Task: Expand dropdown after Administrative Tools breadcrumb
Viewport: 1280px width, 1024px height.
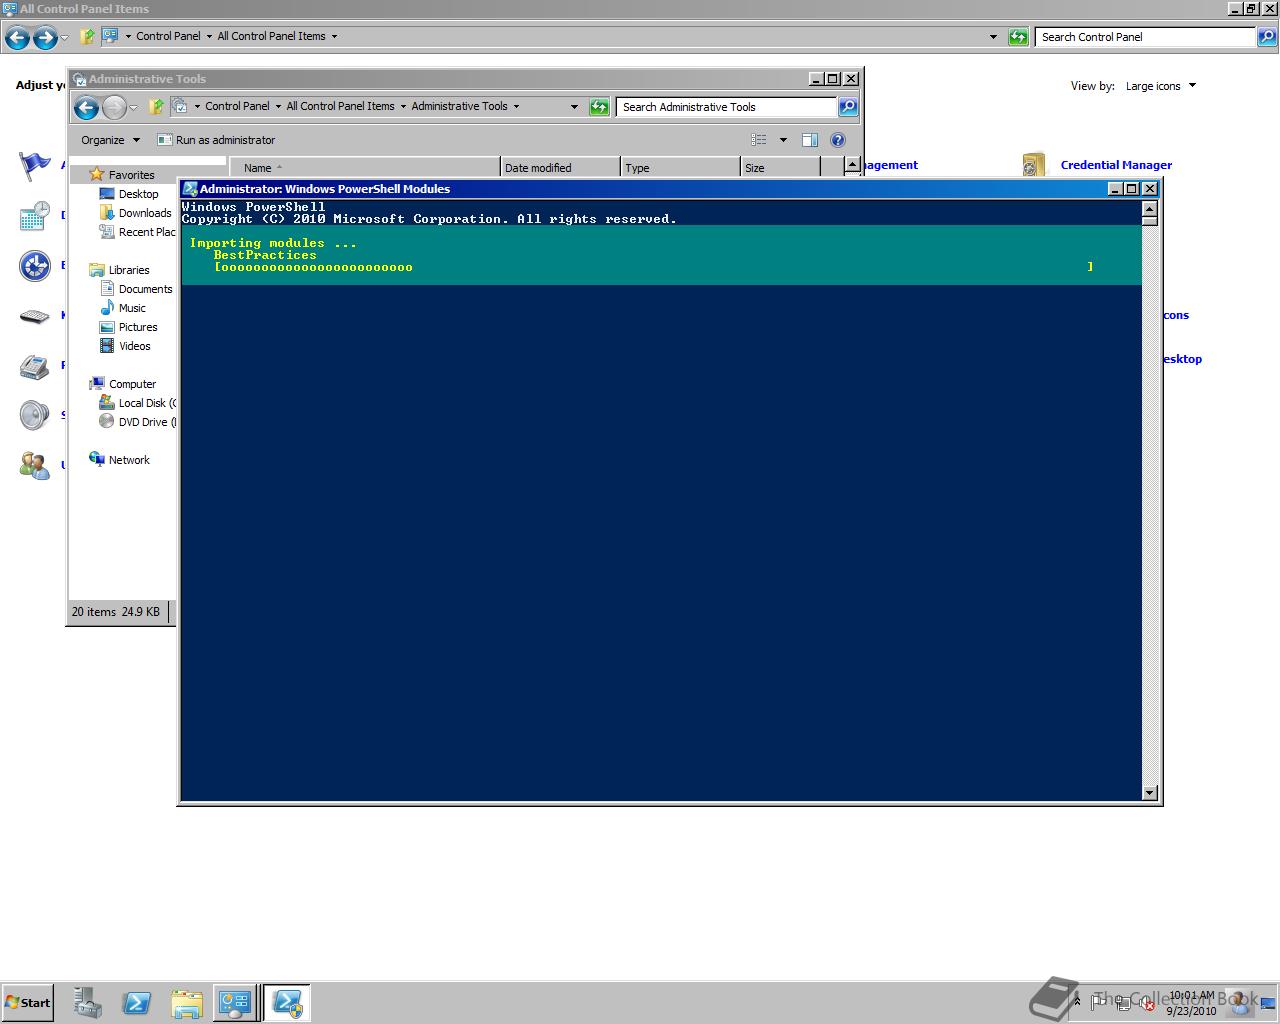Action: coord(516,106)
